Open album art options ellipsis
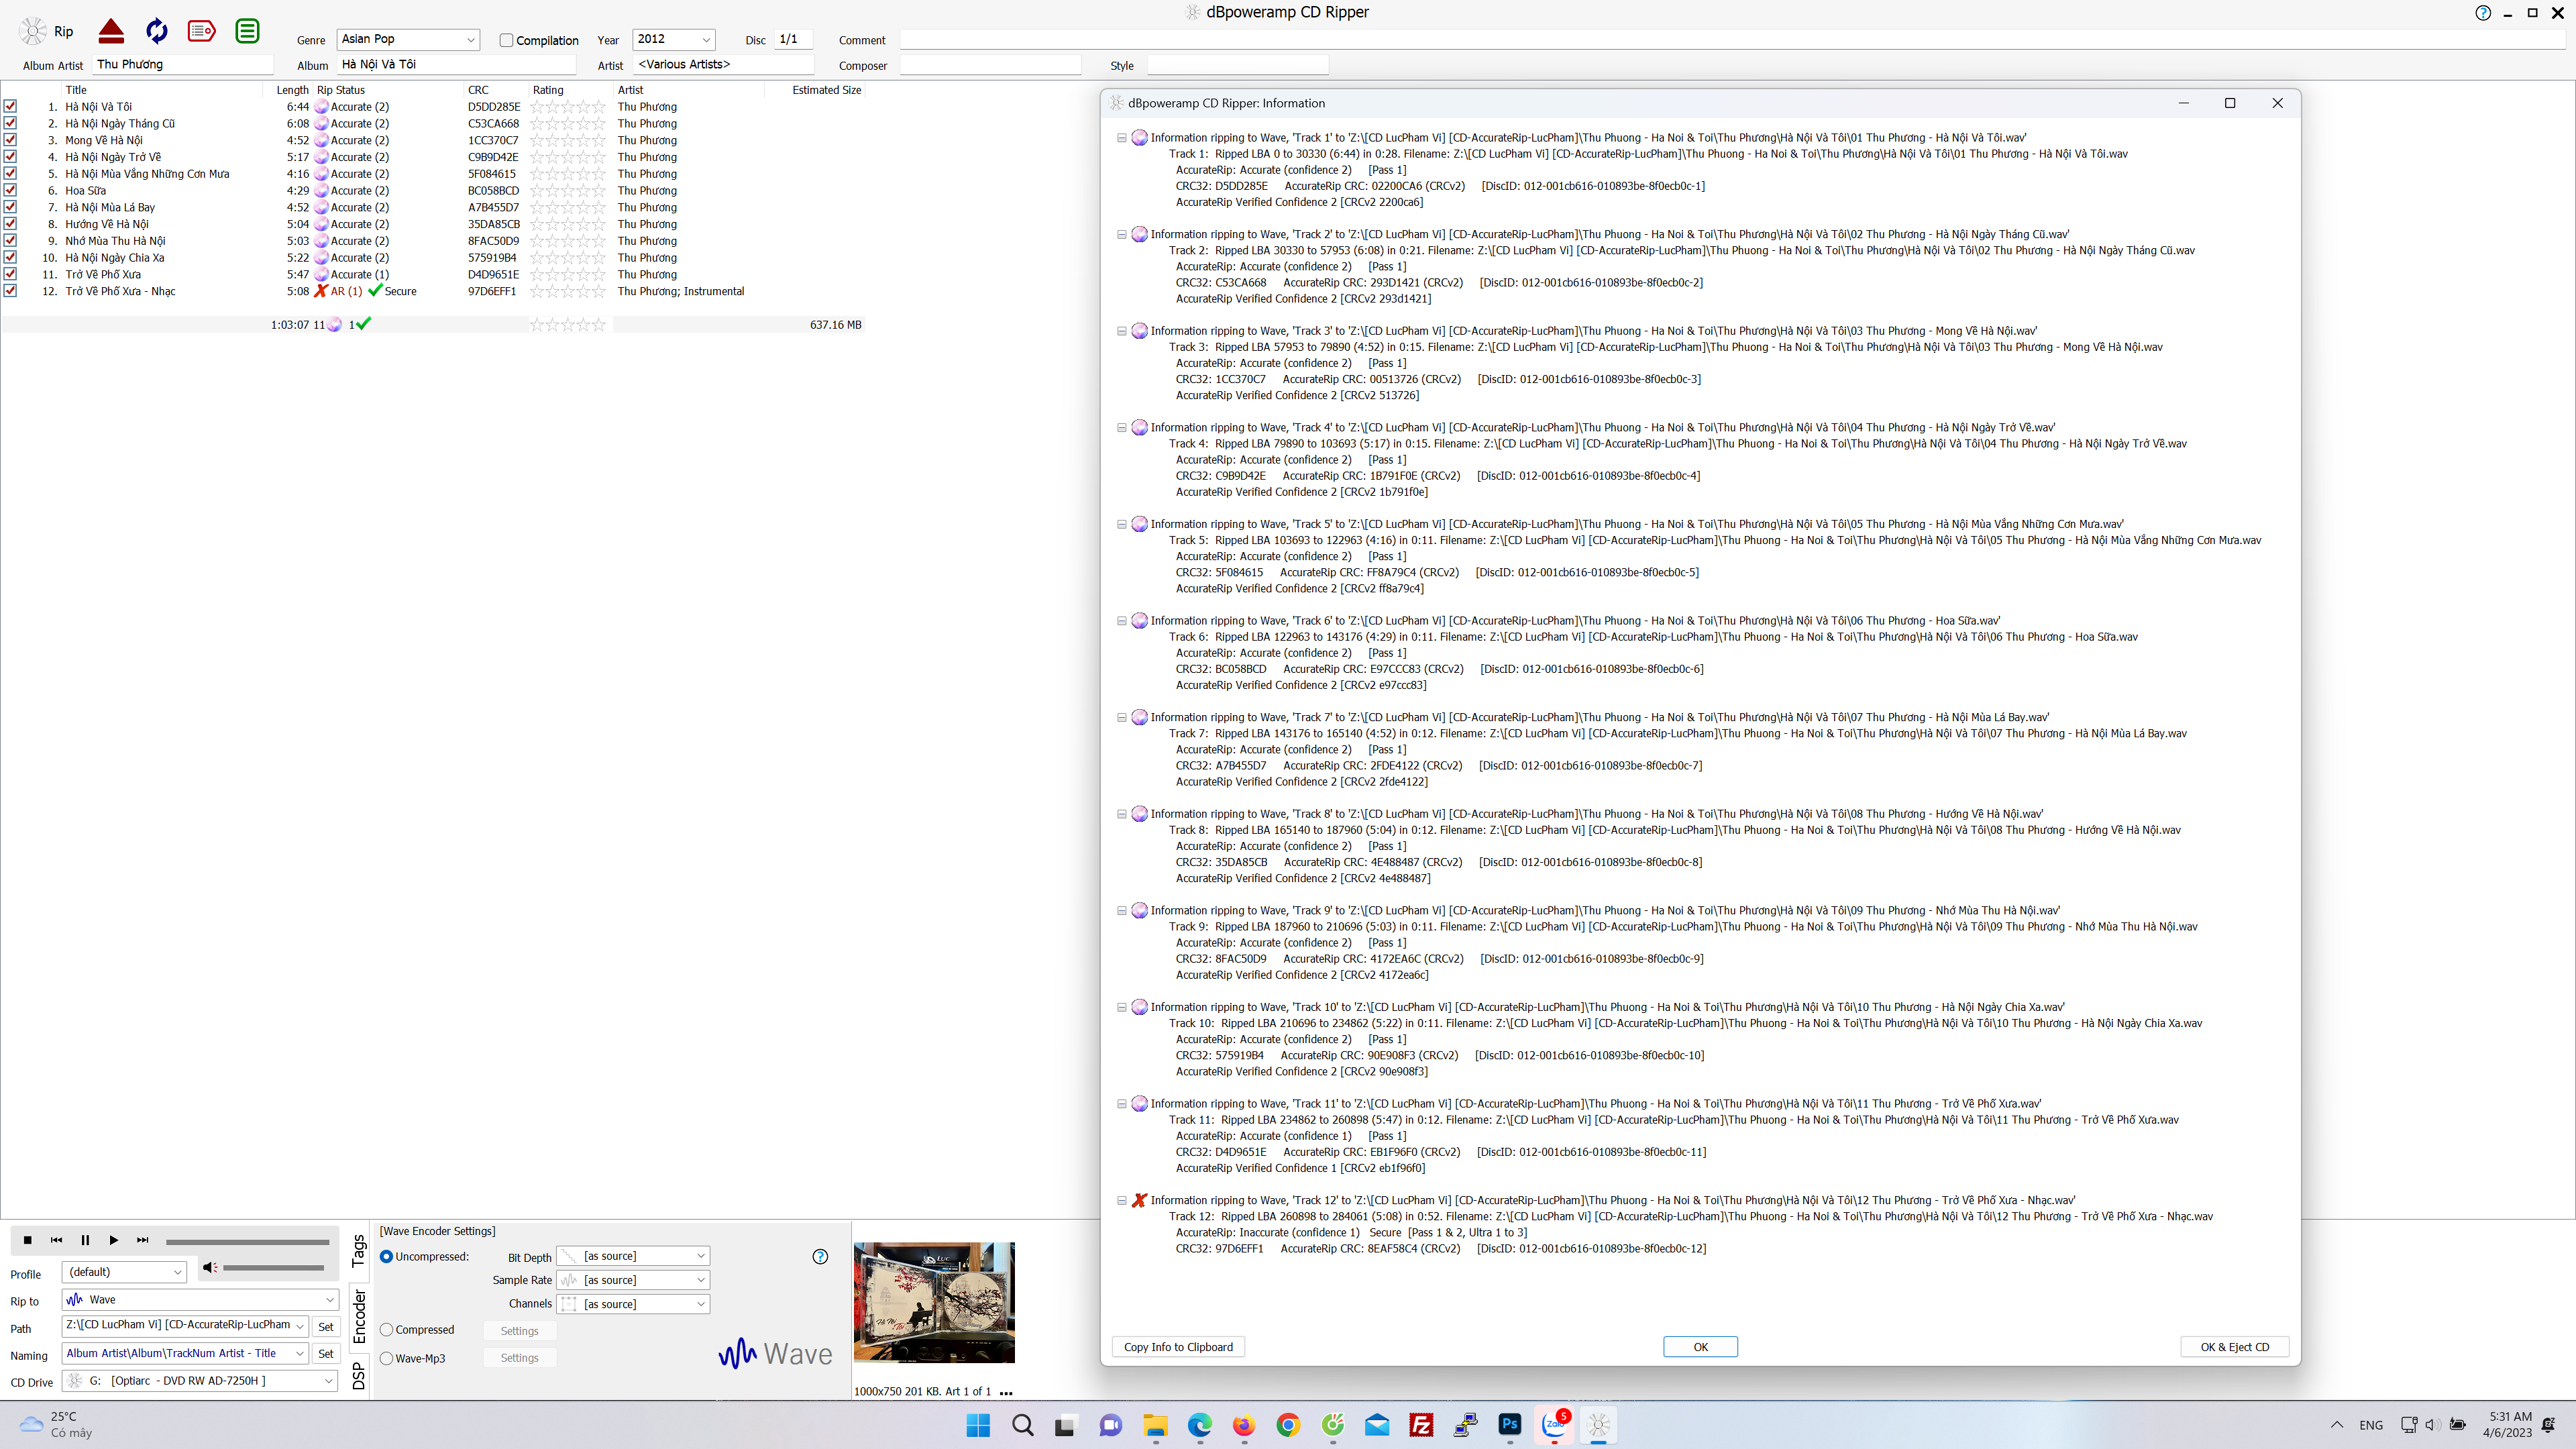This screenshot has height=1449, width=2576. 1006,1392
